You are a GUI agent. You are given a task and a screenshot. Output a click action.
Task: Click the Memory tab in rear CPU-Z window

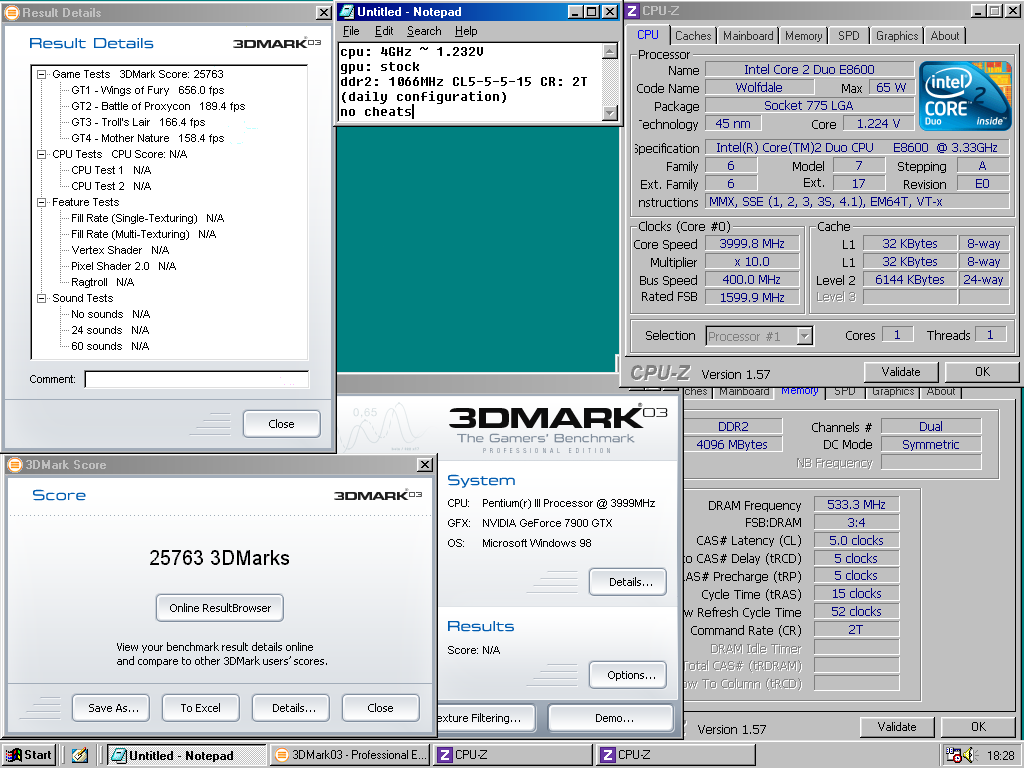tap(799, 391)
